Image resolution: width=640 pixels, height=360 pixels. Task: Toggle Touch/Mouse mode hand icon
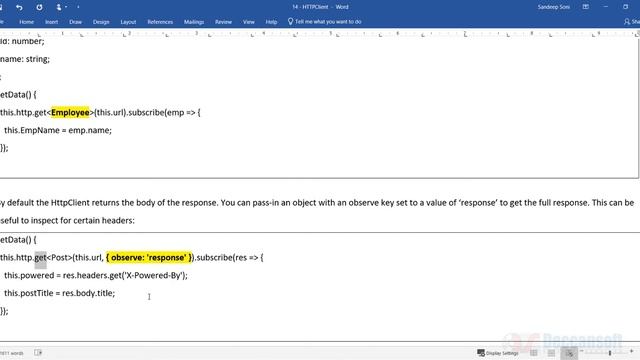pyautogui.click(x=59, y=7)
